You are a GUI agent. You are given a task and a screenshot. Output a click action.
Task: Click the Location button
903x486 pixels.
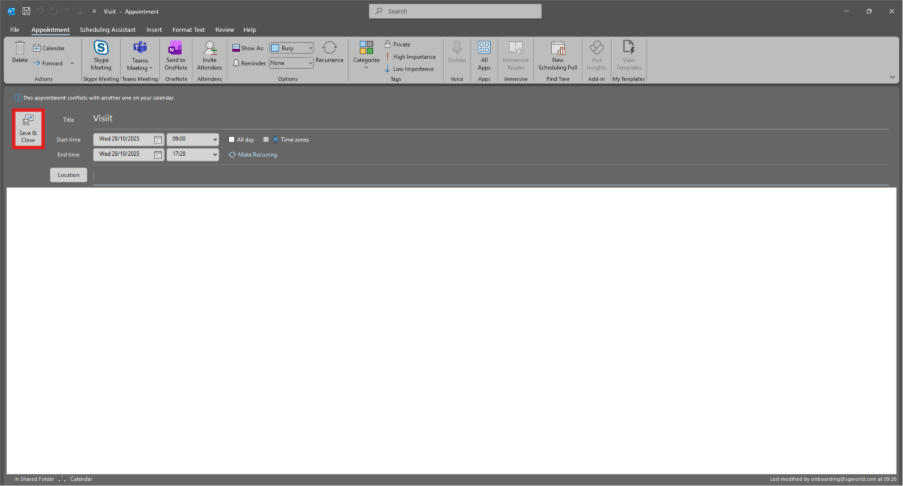[69, 175]
